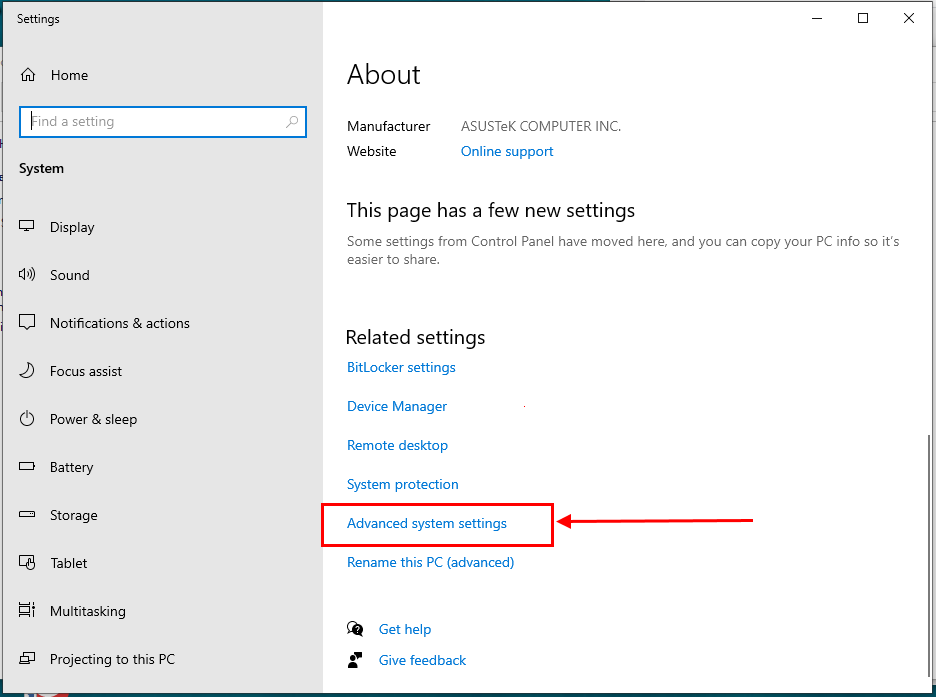Click the Storage drive icon

coord(27,514)
